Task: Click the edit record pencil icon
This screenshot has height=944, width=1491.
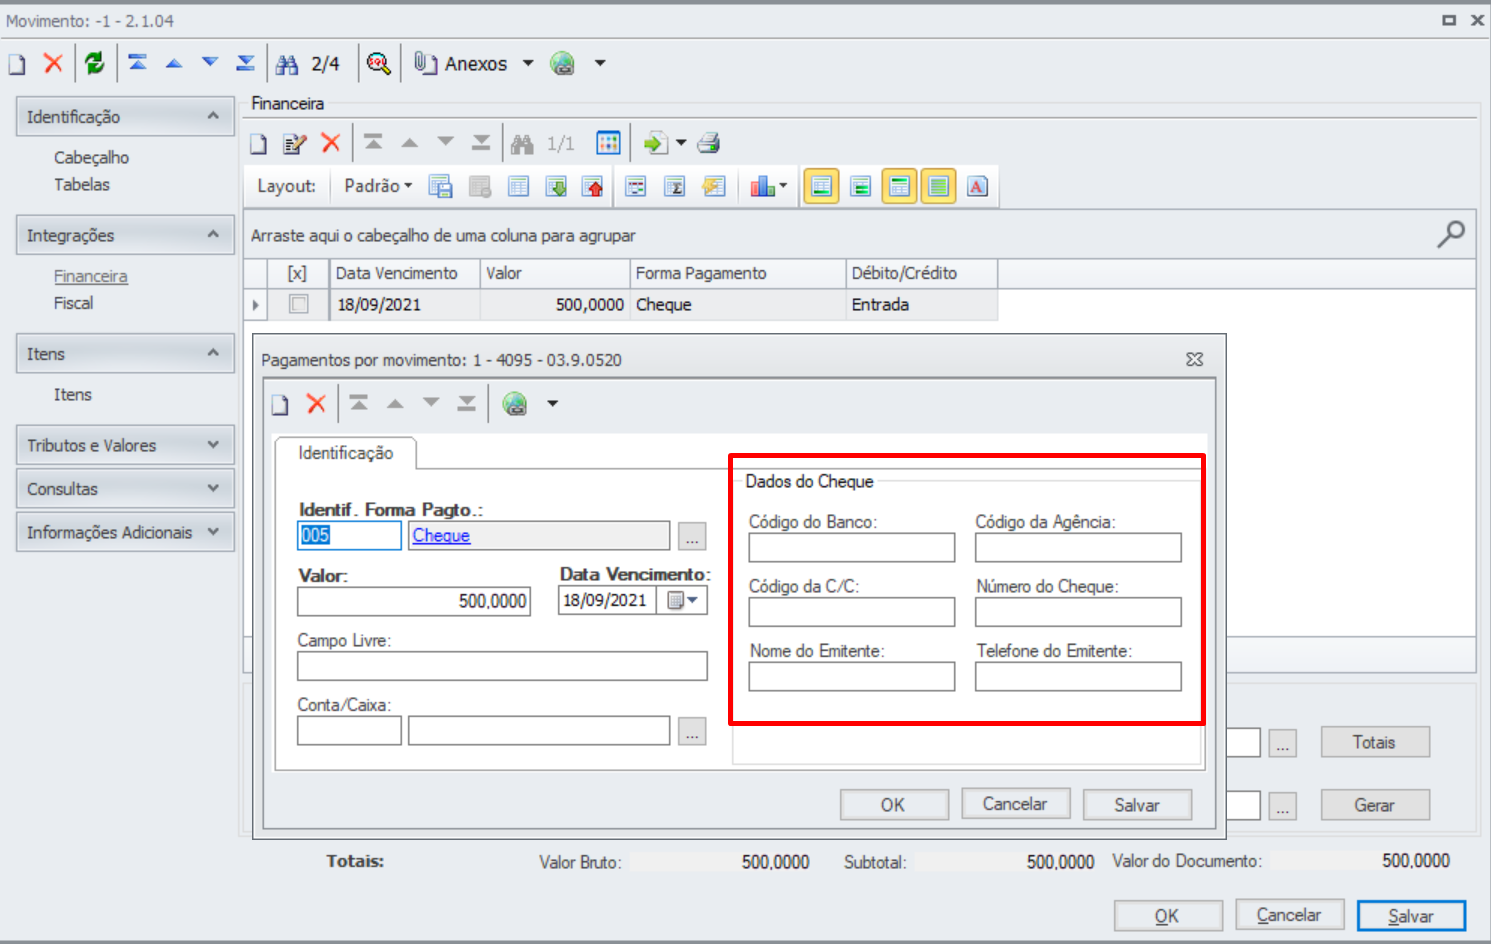Action: coord(294,143)
